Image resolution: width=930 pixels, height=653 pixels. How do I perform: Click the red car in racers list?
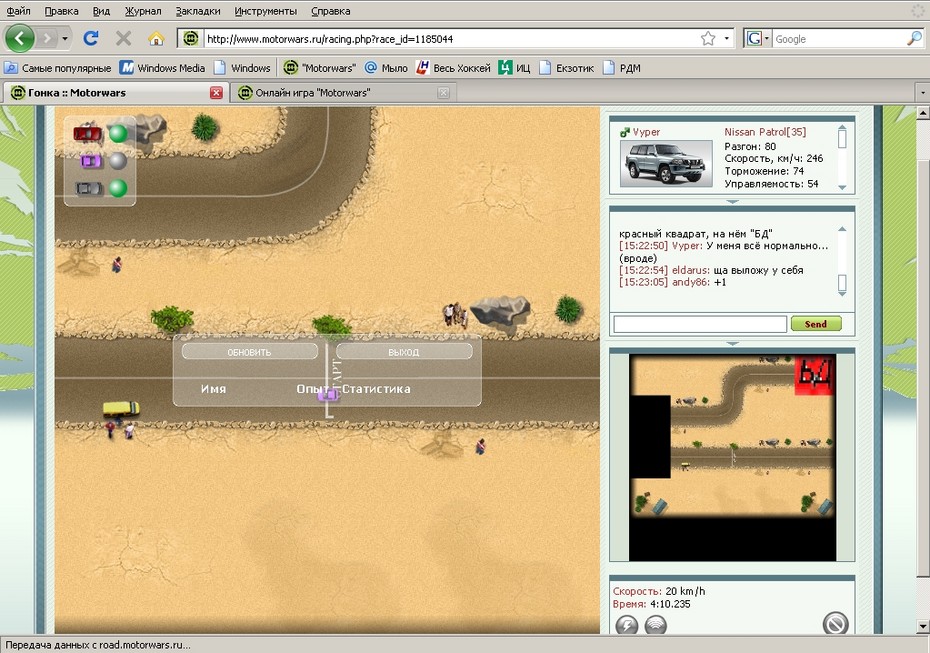click(87, 133)
